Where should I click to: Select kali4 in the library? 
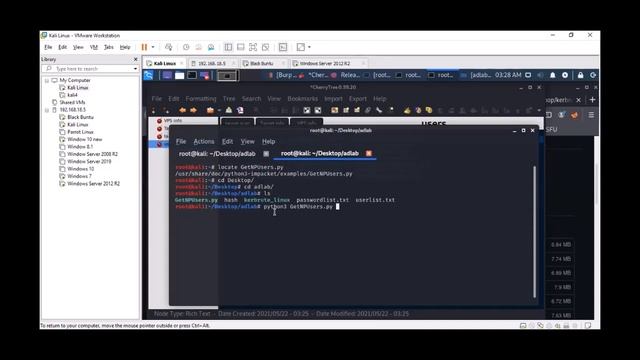click(72, 95)
